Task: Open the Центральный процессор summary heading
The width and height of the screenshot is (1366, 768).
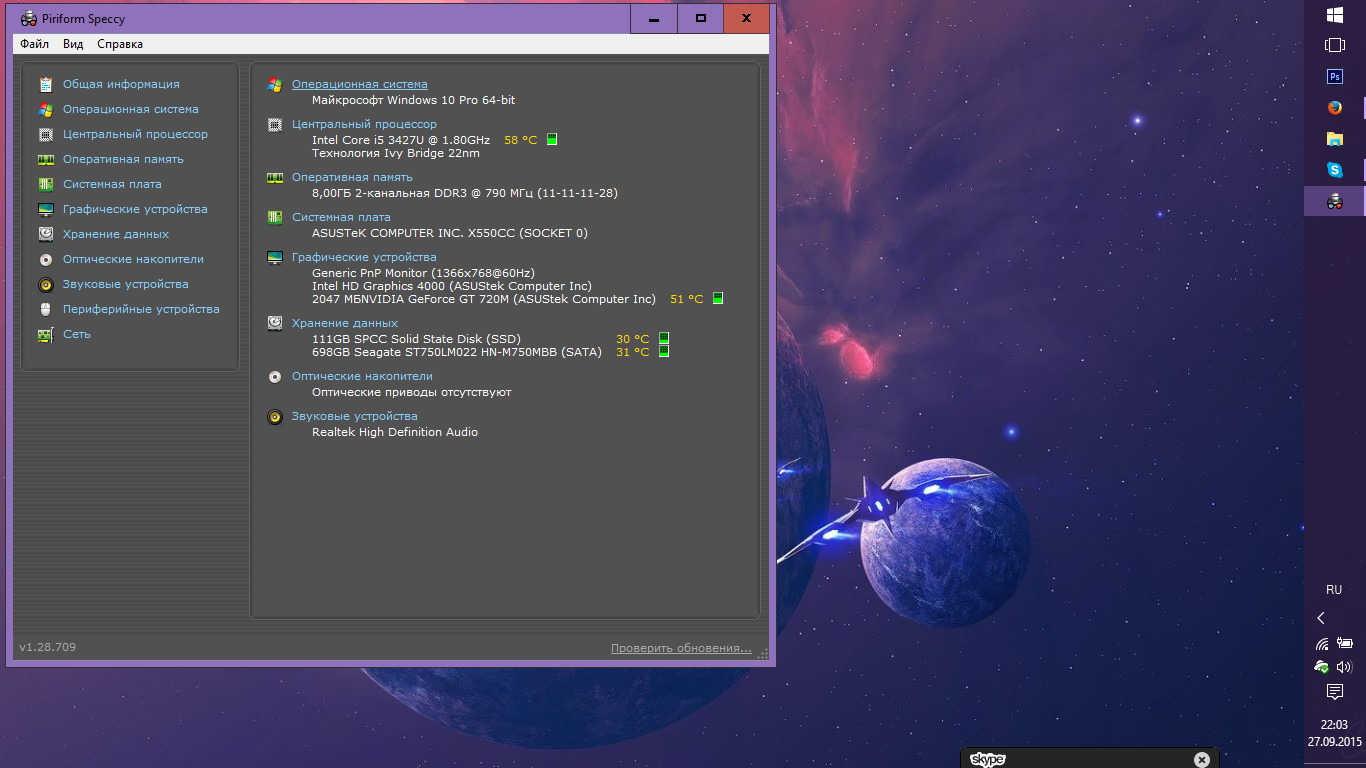Action: pyautogui.click(x=364, y=124)
